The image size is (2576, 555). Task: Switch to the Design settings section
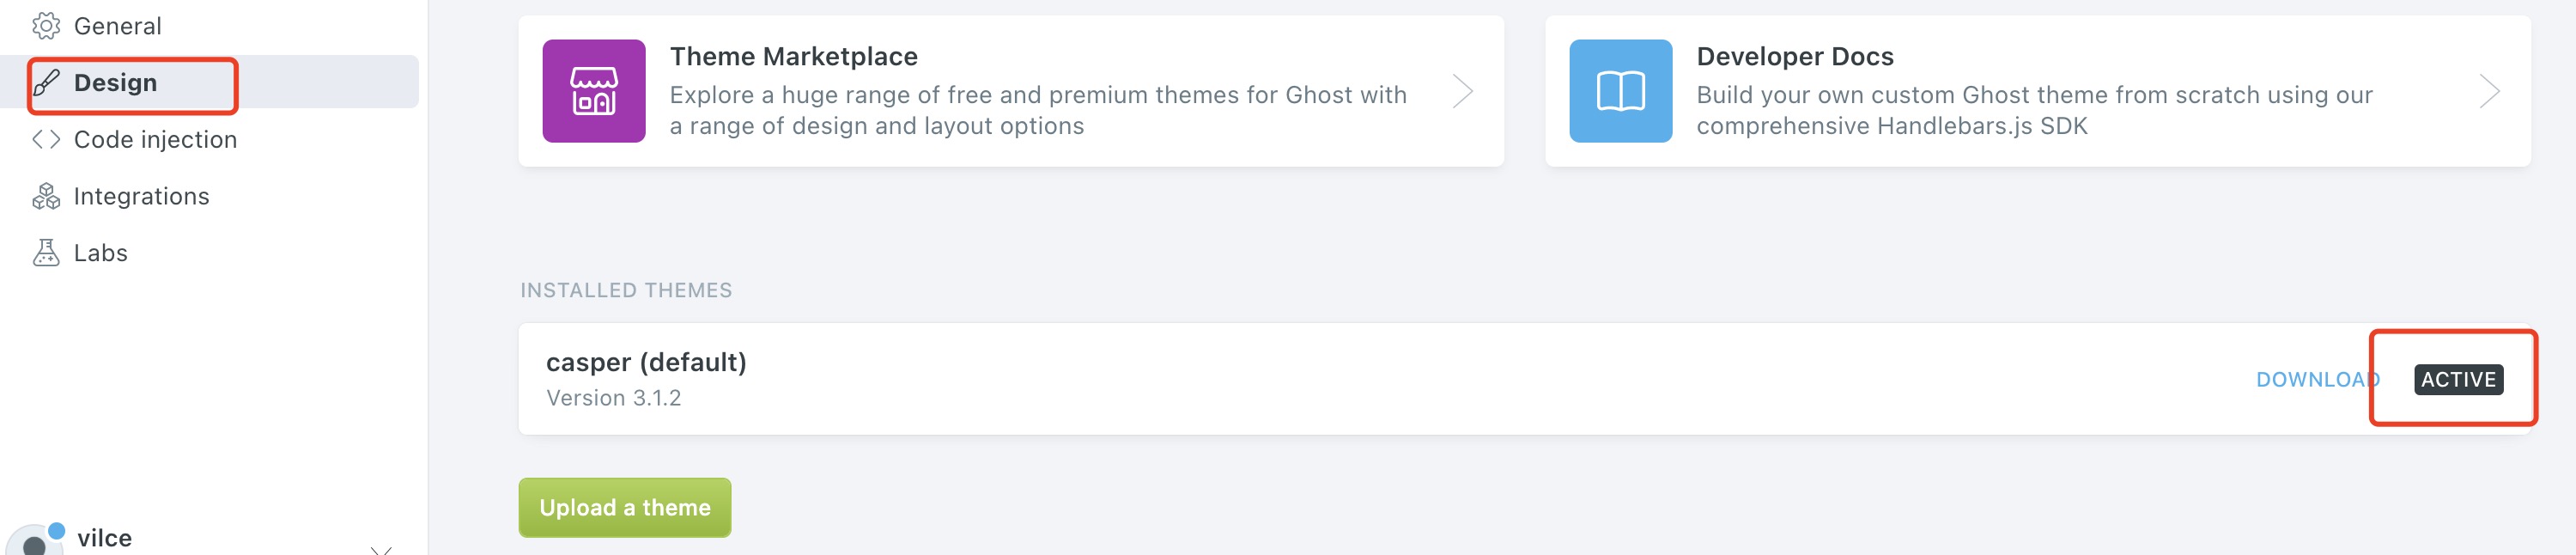tap(115, 82)
